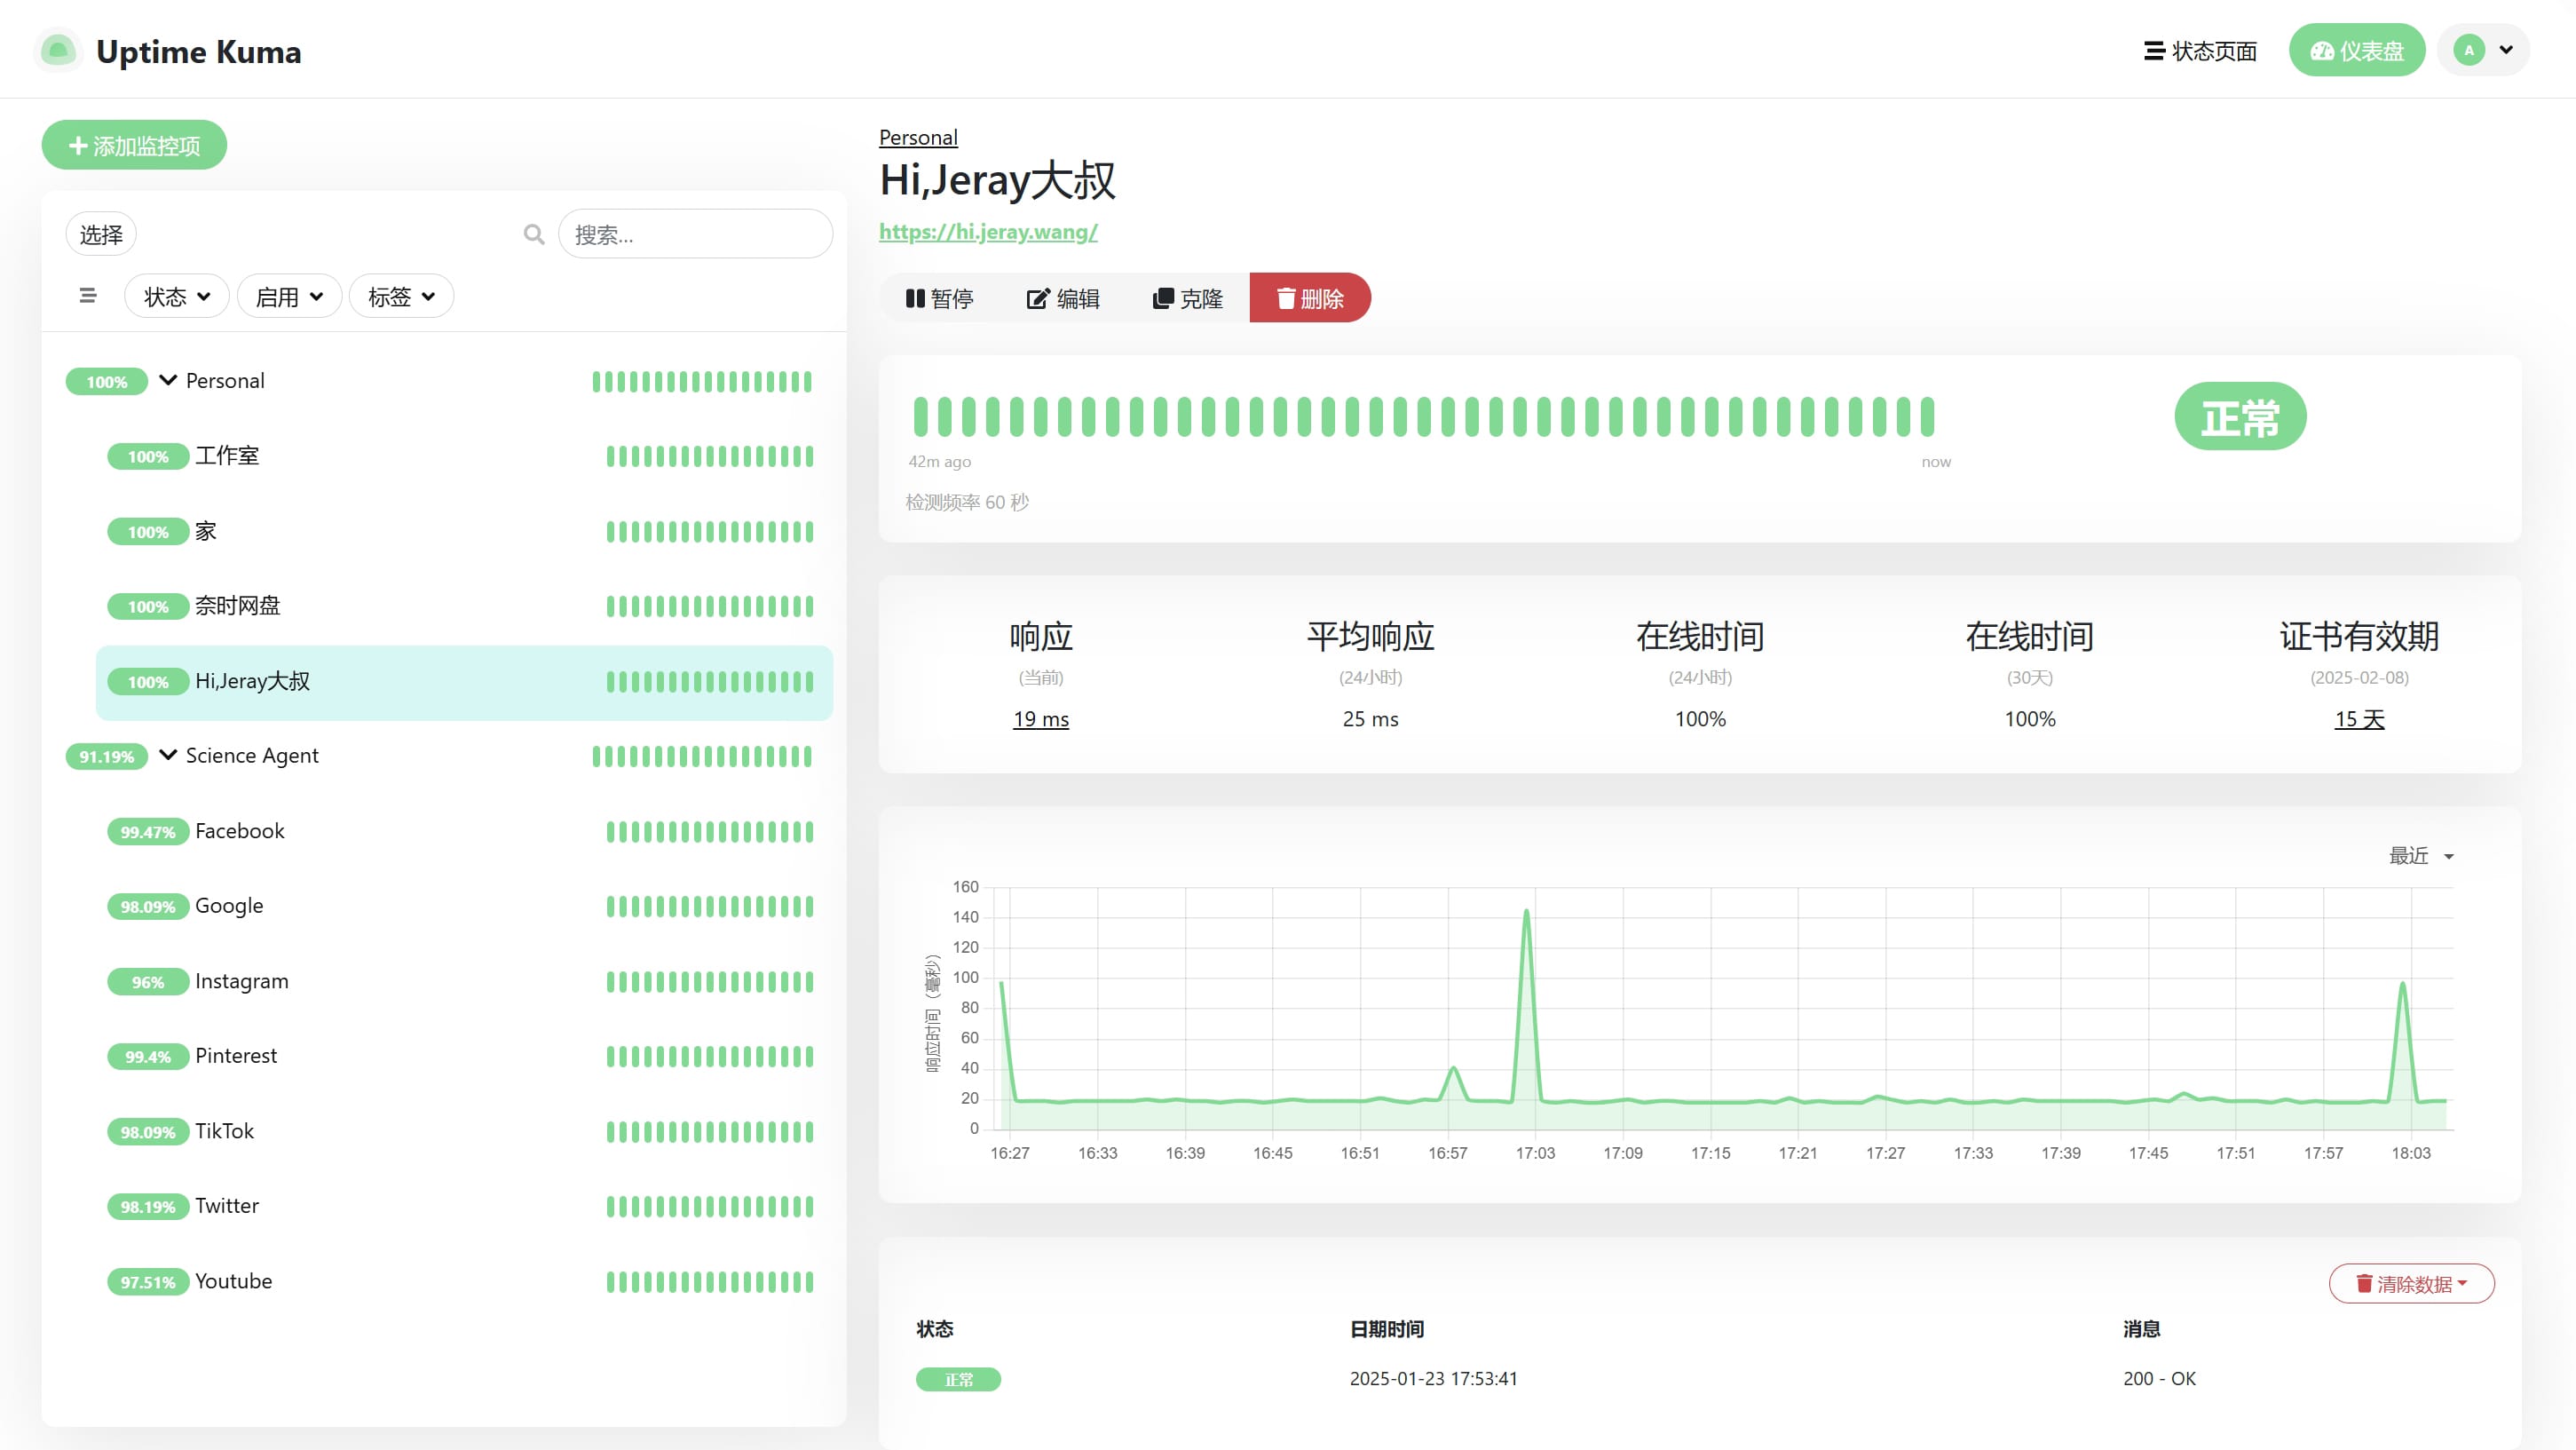Viewport: 2576px width, 1450px height.
Task: Select the 奈时网盘 monitor
Action: (464, 606)
